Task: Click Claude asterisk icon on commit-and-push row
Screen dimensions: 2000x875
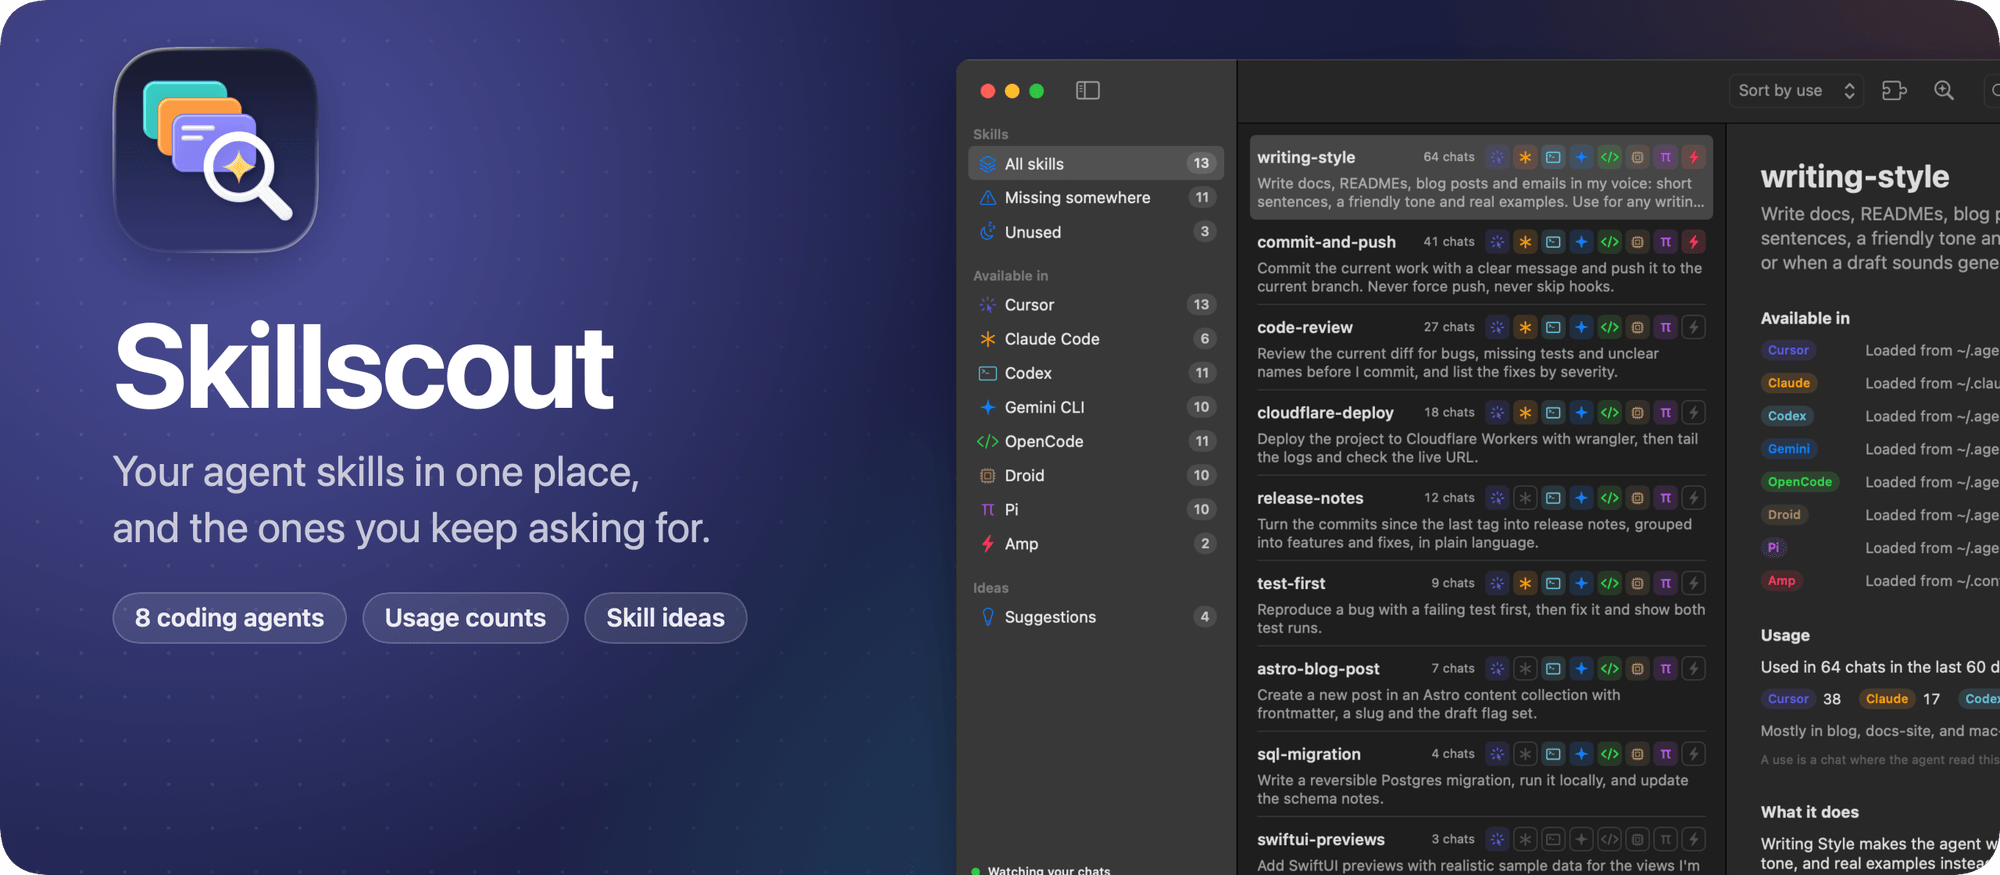Action: [x=1525, y=242]
